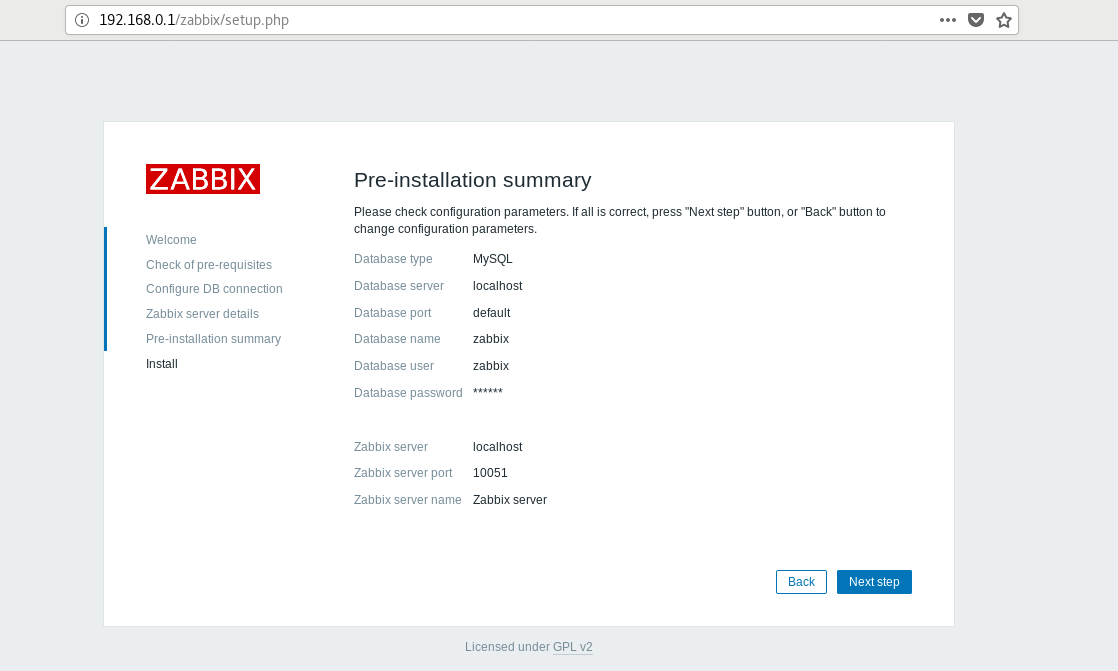1118x671 pixels.
Task: Click the Database port default value
Action: click(x=491, y=313)
